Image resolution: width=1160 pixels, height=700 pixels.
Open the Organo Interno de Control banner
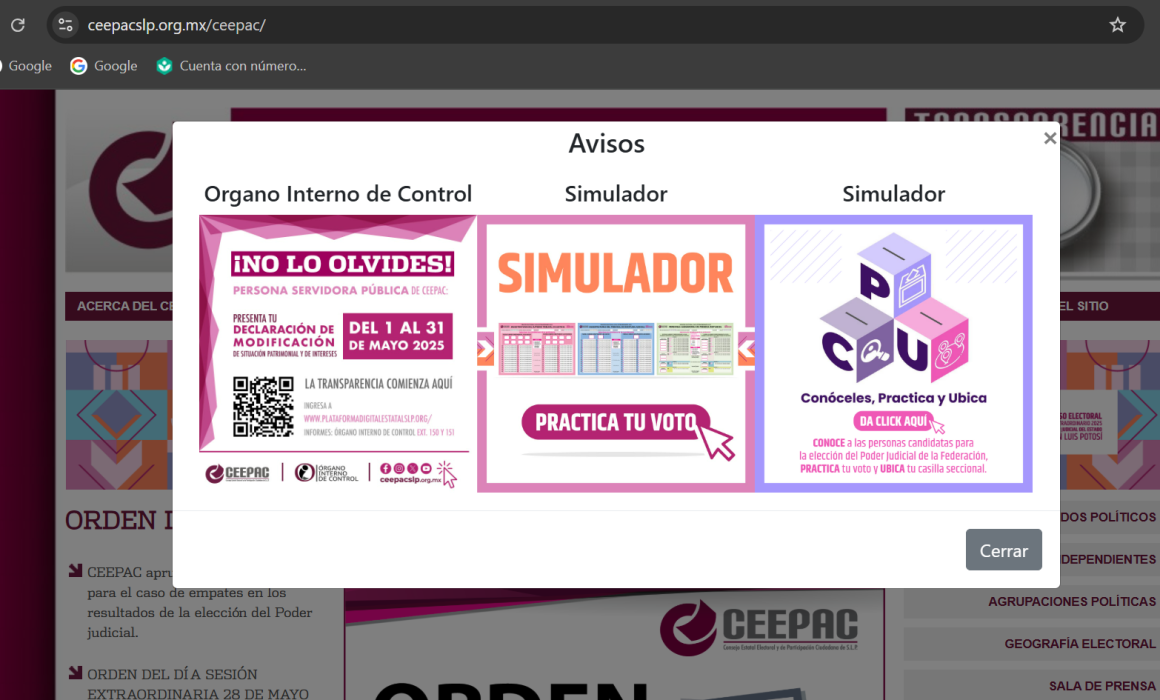pos(338,354)
